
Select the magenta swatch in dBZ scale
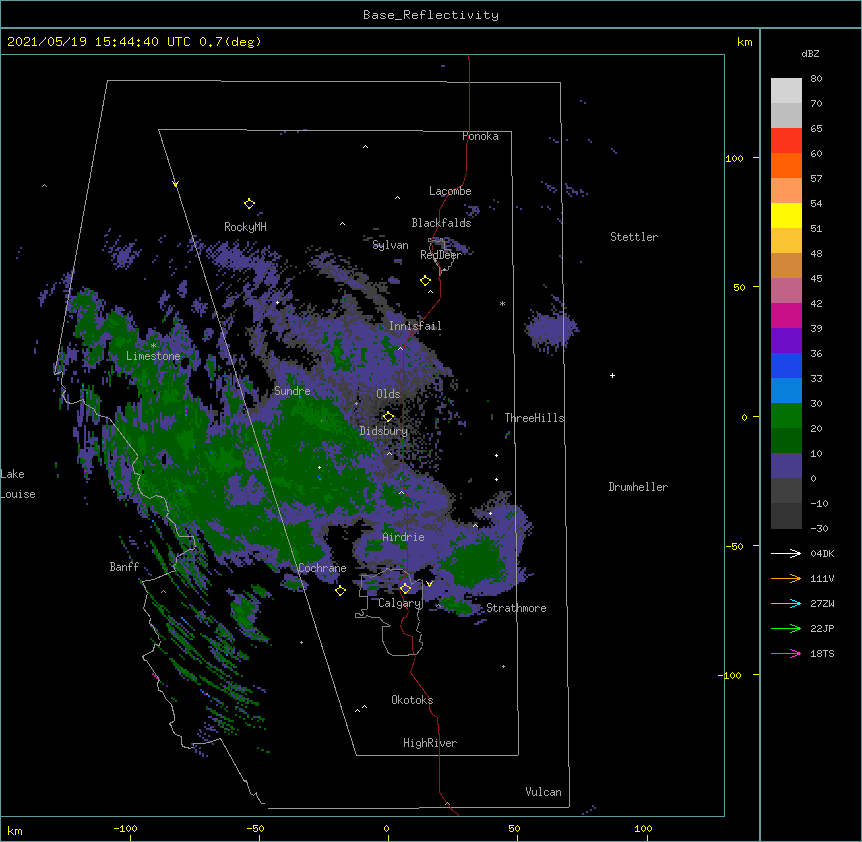(786, 315)
